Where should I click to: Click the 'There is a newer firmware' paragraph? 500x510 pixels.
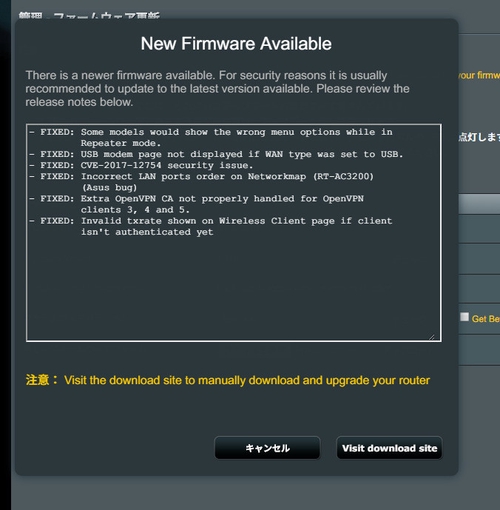point(217,88)
